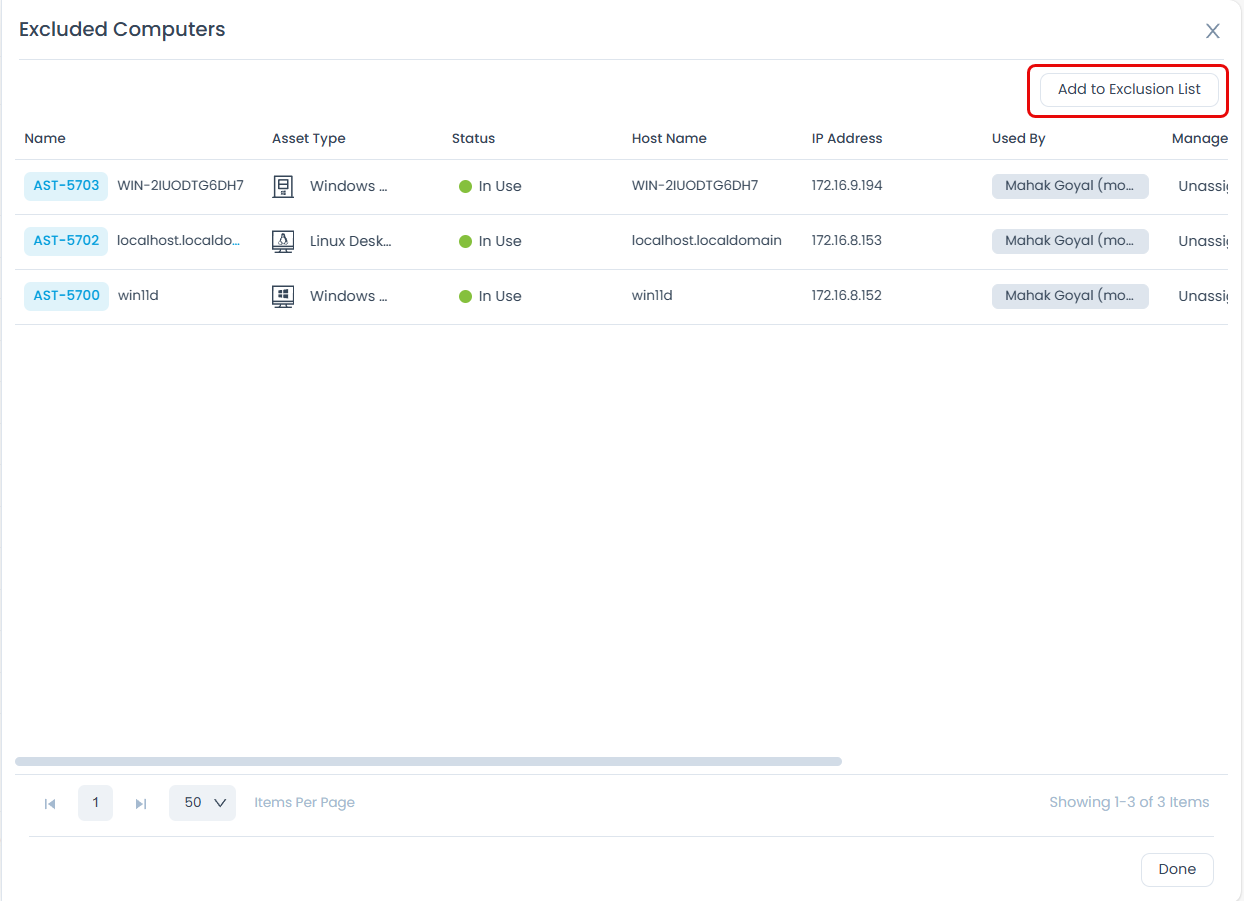
Task: Select page number 1 in pagination
Action: (x=96, y=803)
